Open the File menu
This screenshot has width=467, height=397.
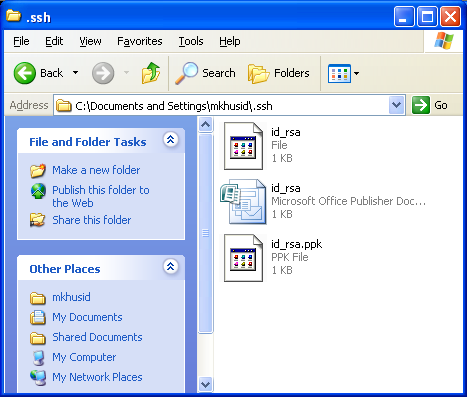[21, 41]
